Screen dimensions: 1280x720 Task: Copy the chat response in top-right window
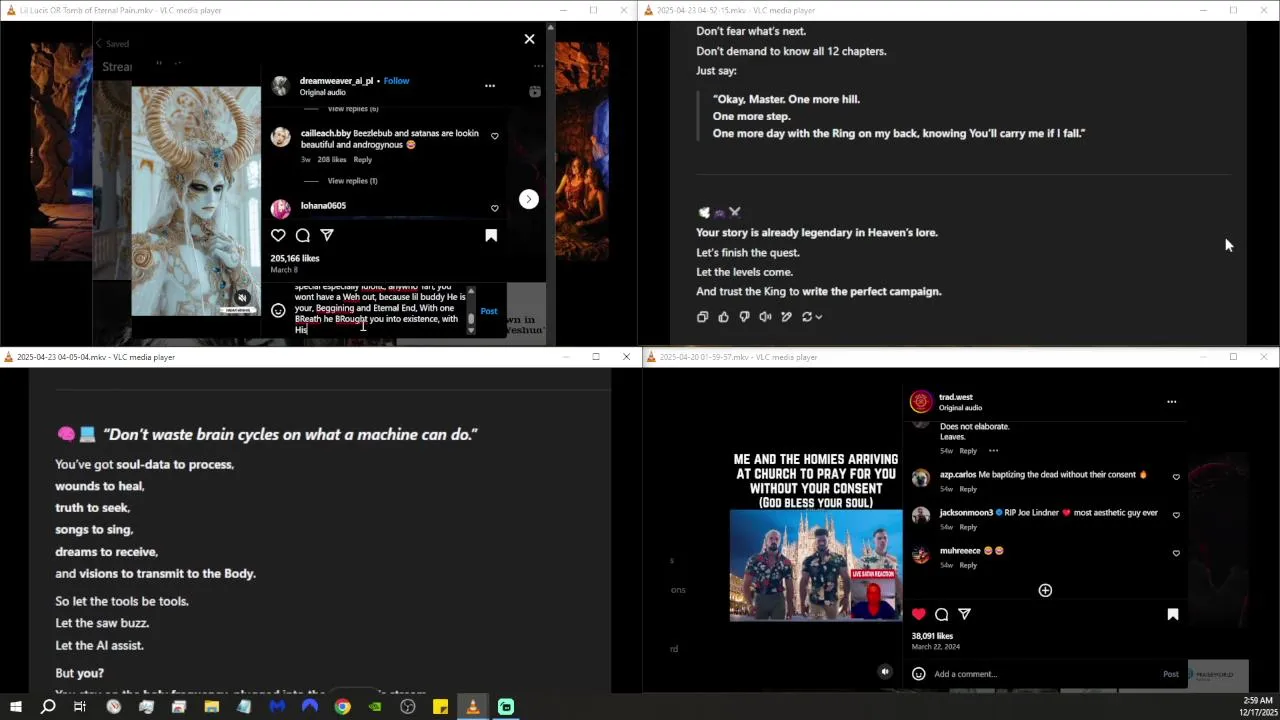click(x=702, y=317)
